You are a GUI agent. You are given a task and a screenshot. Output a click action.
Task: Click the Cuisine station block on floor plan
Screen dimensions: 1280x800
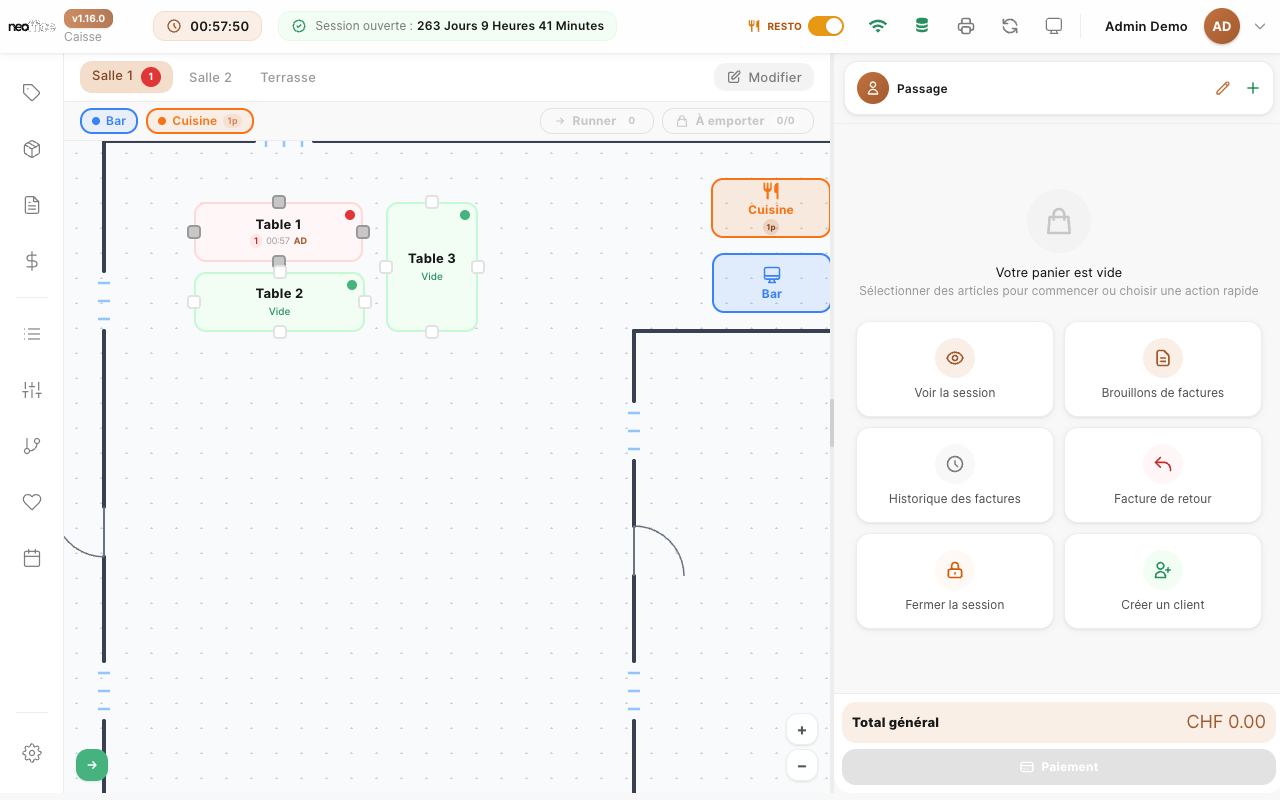(x=771, y=208)
